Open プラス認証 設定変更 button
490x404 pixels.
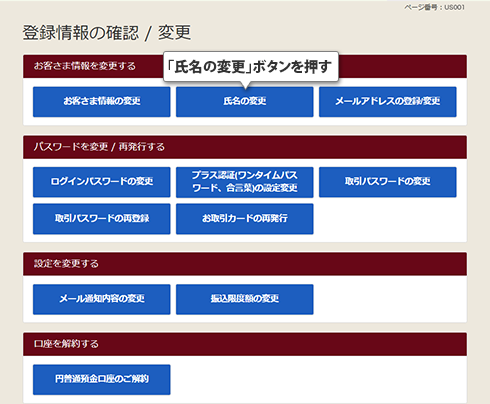tap(245, 182)
